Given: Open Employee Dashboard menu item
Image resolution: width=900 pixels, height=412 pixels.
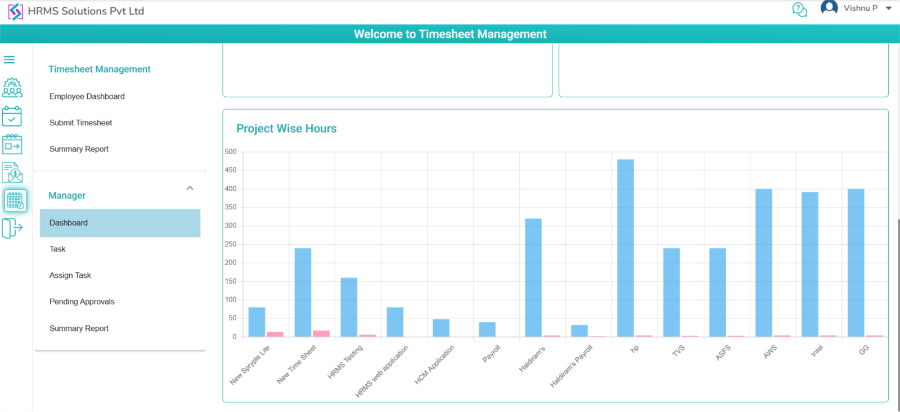Looking at the screenshot, I should 87,96.
